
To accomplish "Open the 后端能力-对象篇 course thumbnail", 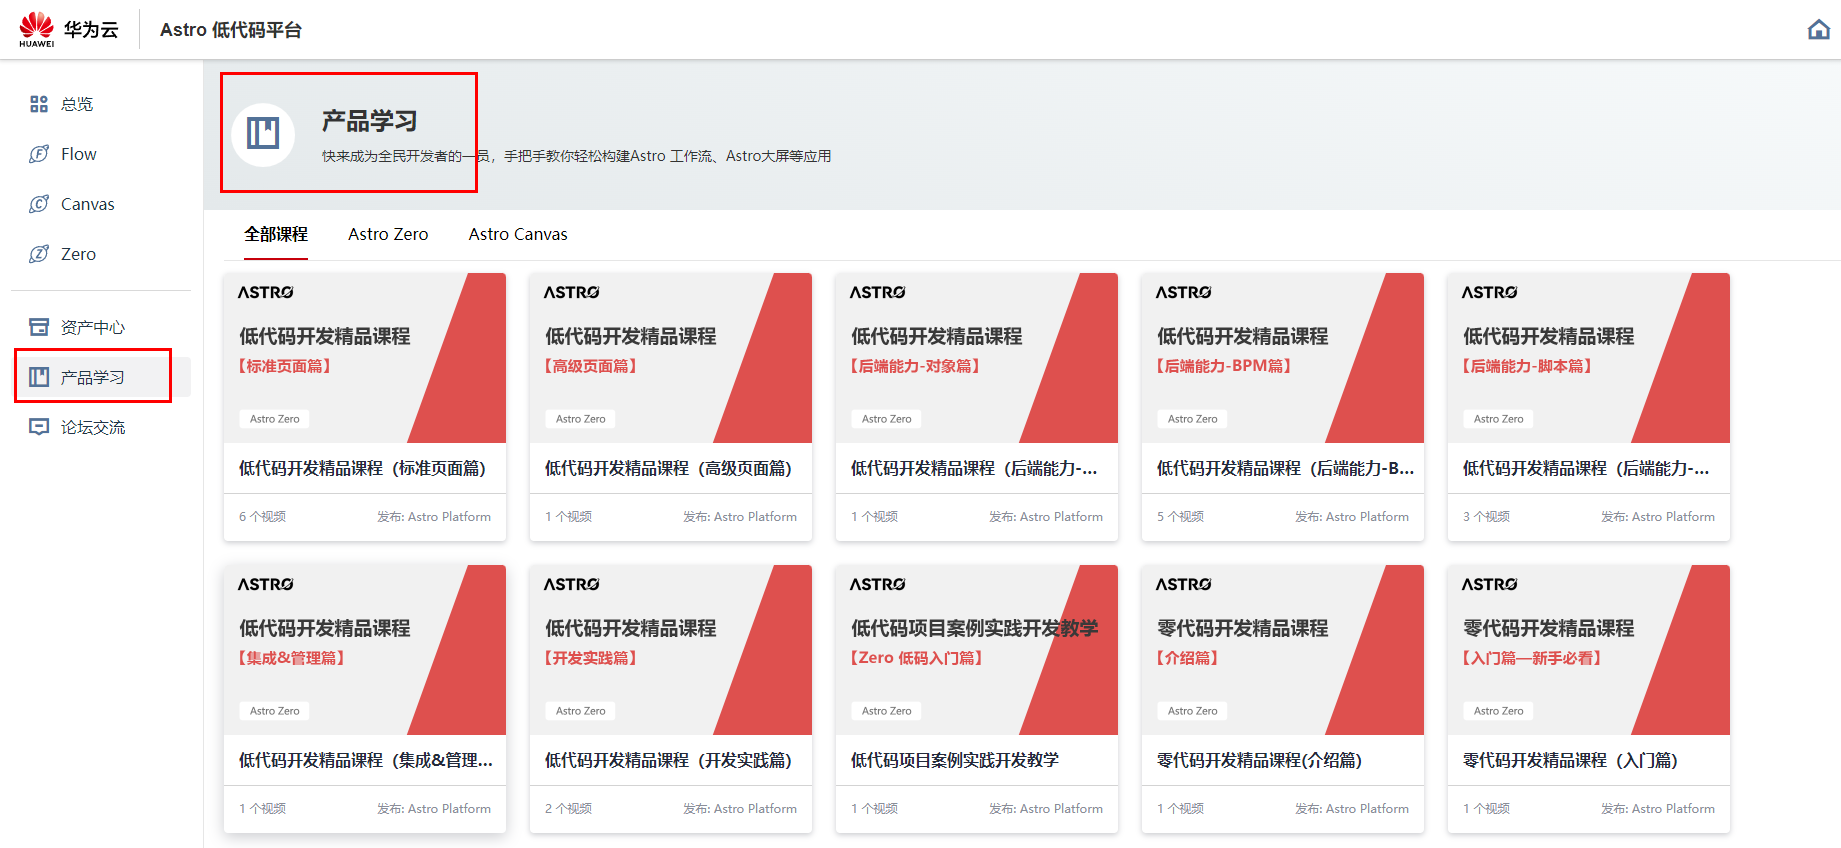I will pos(977,358).
